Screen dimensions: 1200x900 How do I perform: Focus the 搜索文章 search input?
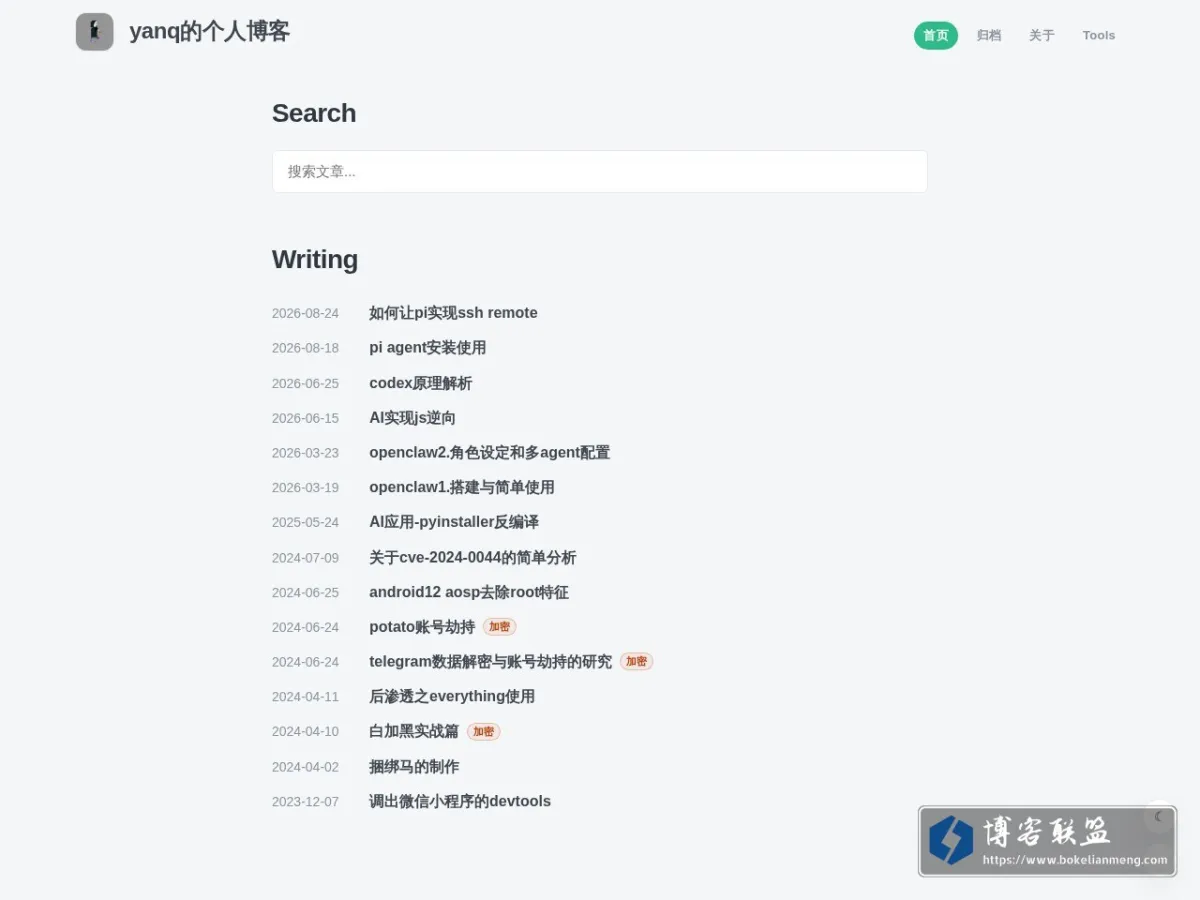(600, 171)
